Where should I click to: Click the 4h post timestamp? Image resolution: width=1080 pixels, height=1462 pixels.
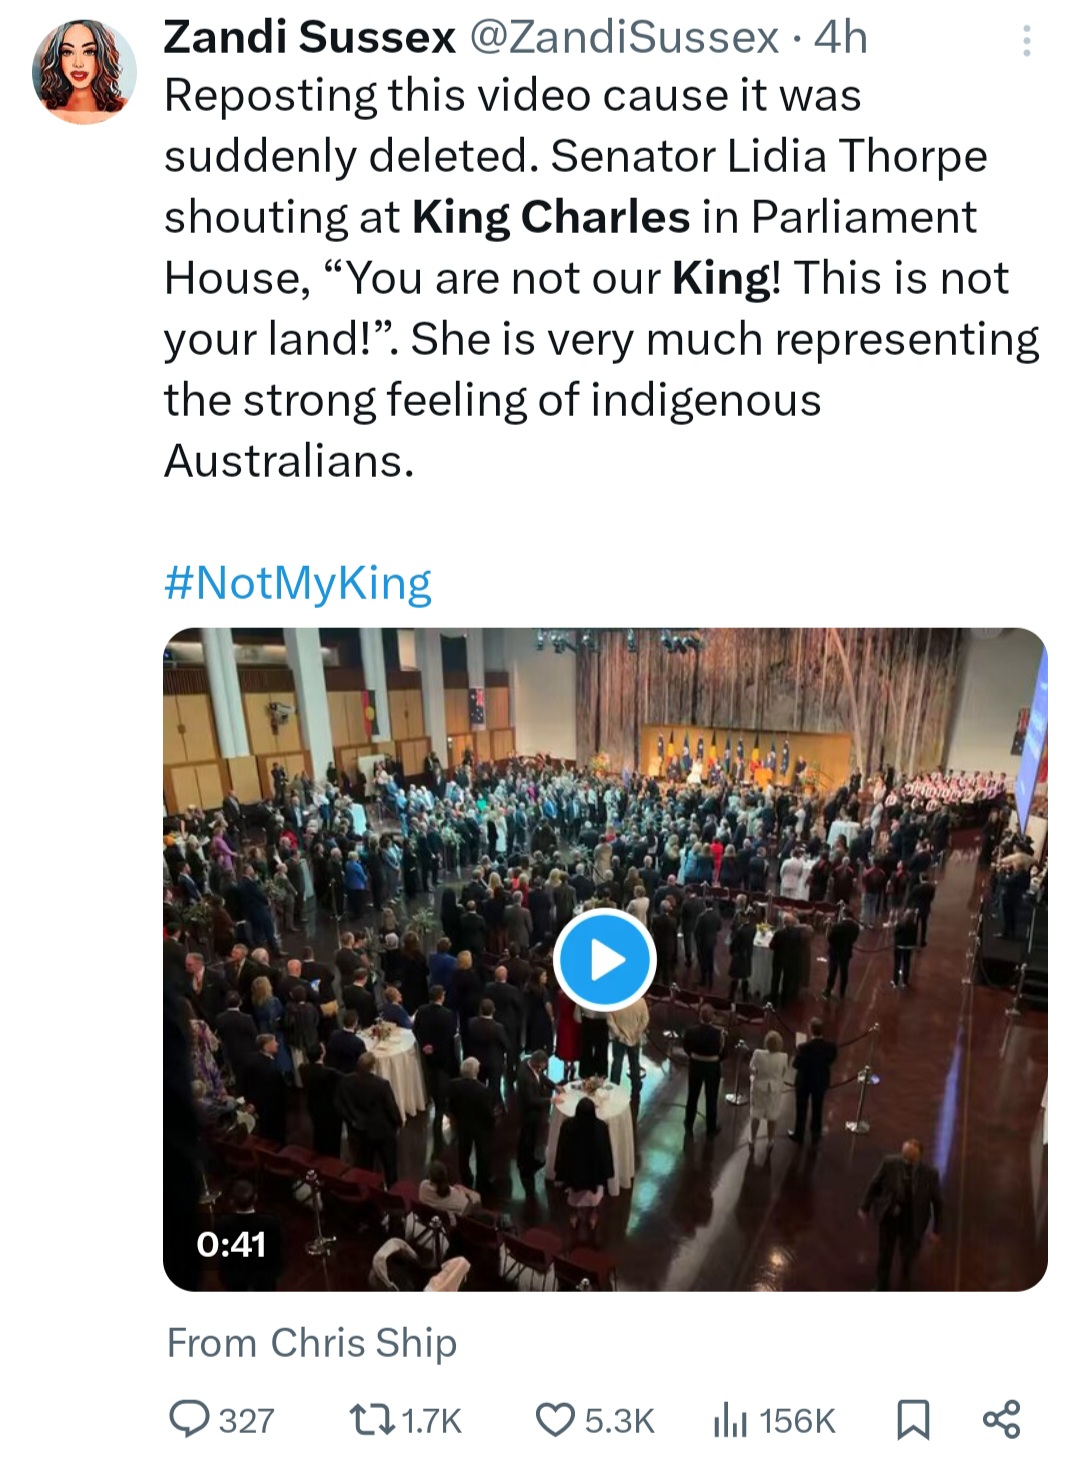click(x=841, y=38)
